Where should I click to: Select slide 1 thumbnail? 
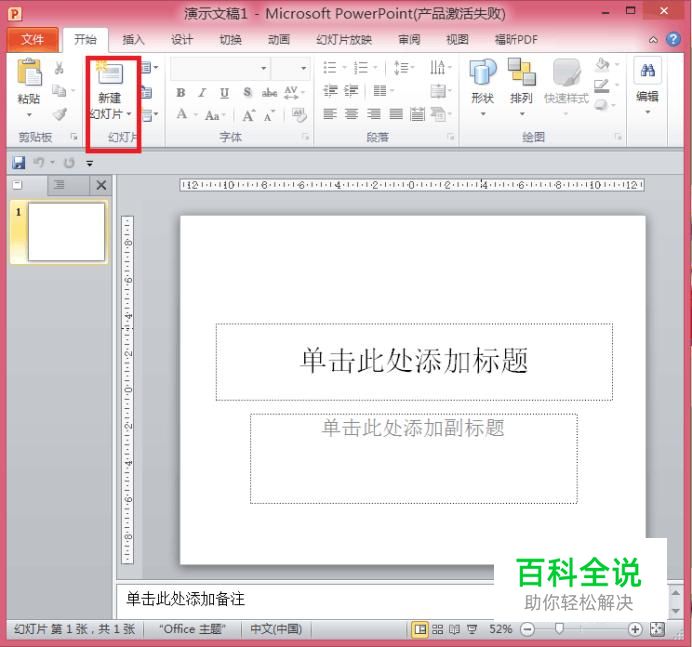click(x=67, y=232)
